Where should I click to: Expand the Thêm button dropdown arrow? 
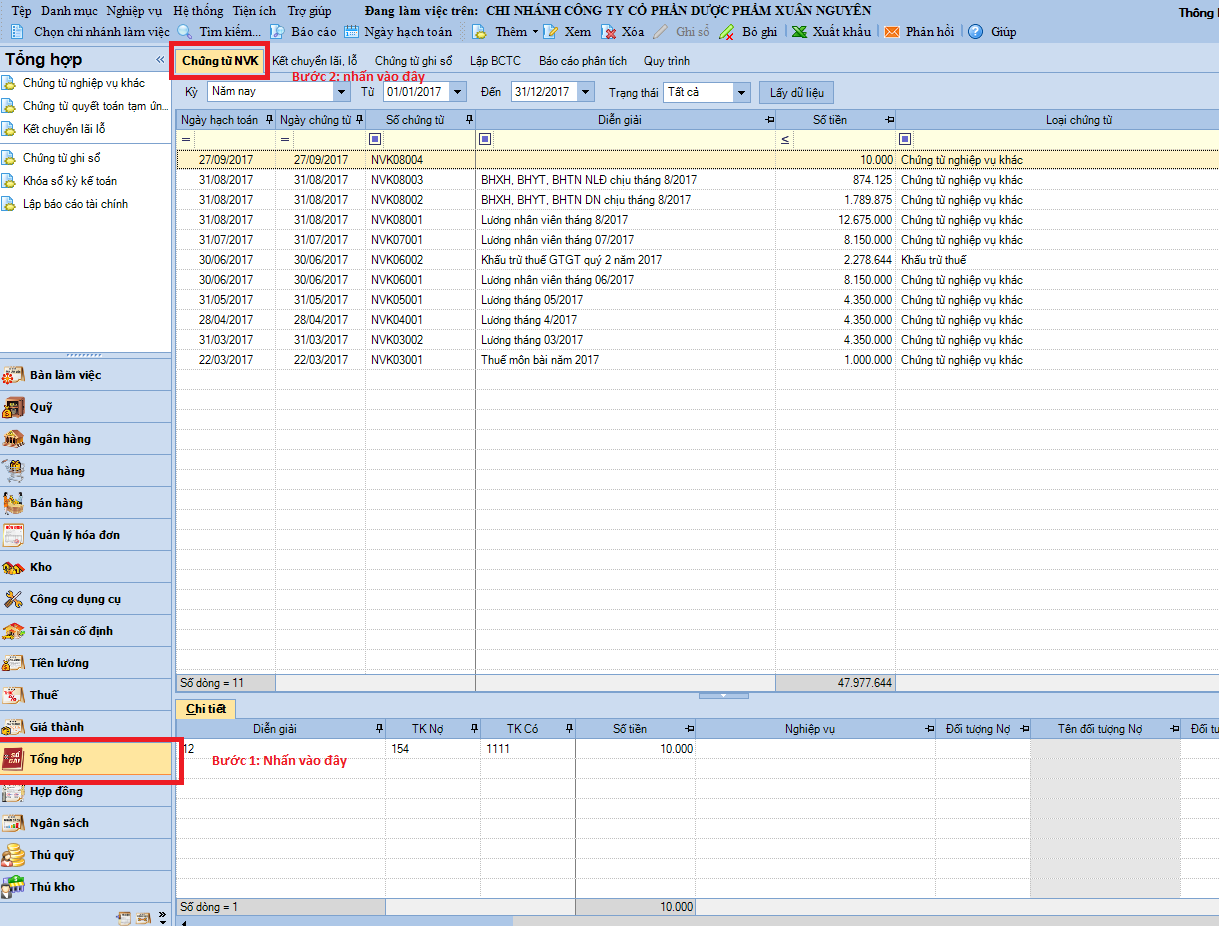(x=535, y=32)
